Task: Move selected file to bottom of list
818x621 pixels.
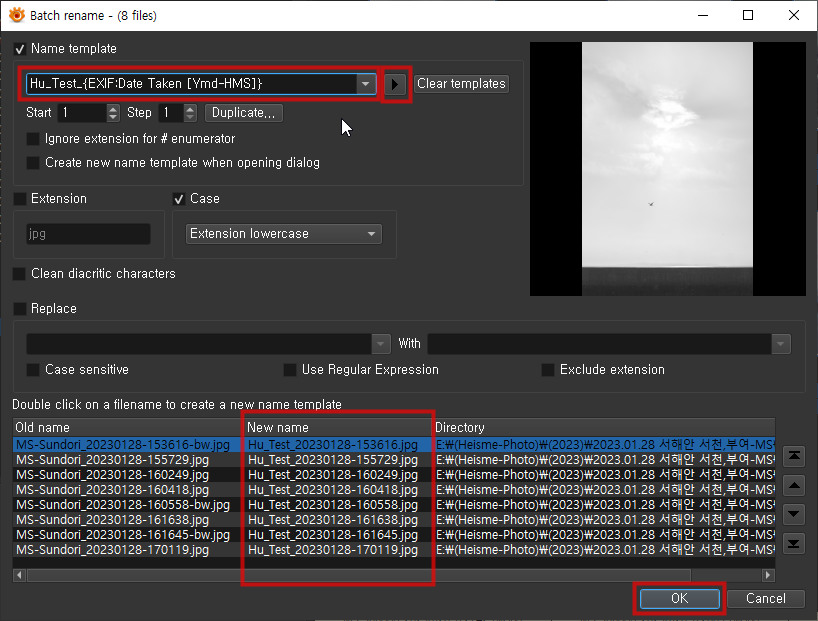Action: pyautogui.click(x=792, y=544)
